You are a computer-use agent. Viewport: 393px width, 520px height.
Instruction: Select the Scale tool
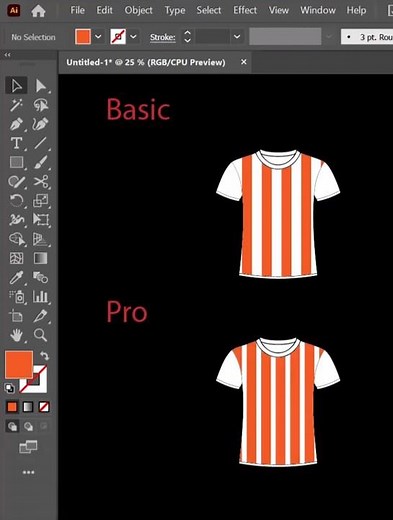point(41,201)
